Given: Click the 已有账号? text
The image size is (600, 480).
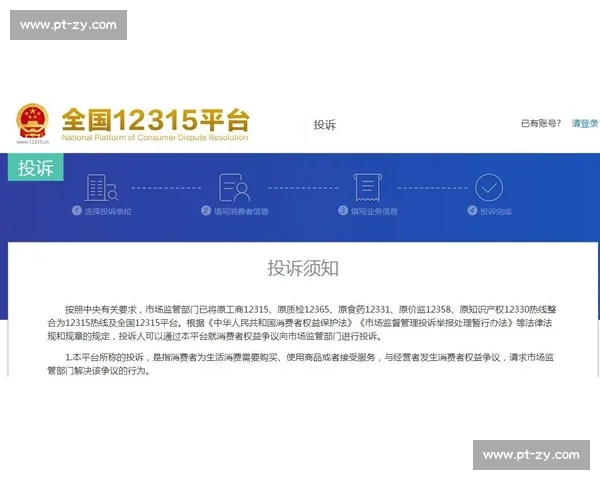Looking at the screenshot, I should 541,123.
